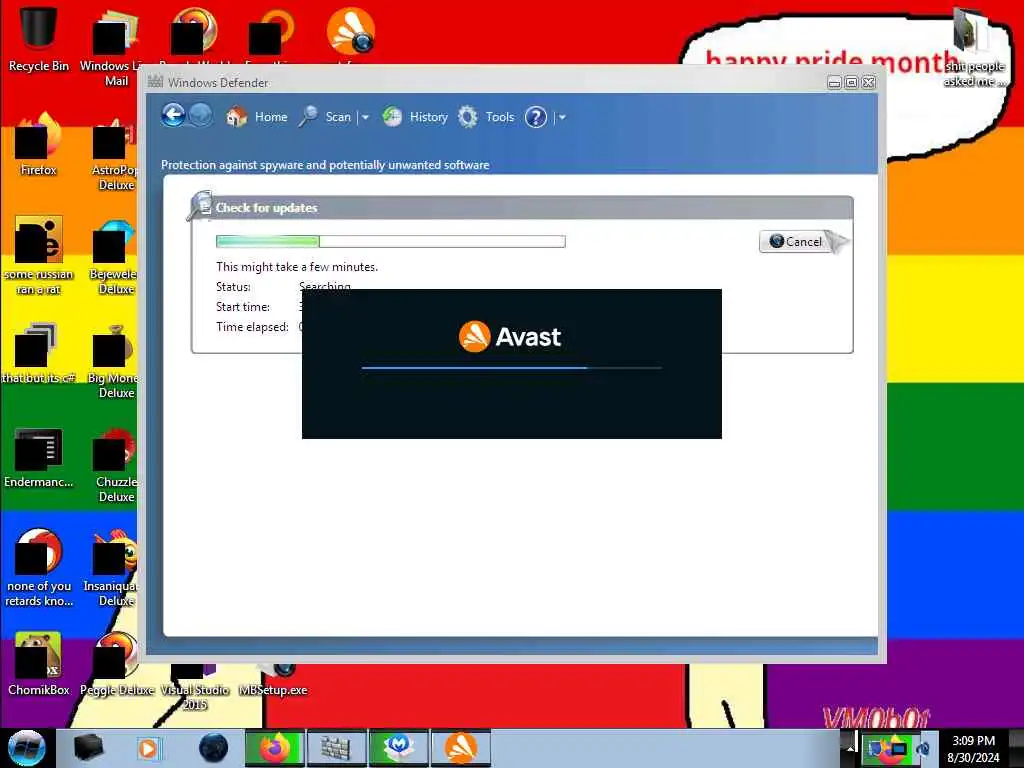Open the History page
1024x768 pixels.
(415, 117)
